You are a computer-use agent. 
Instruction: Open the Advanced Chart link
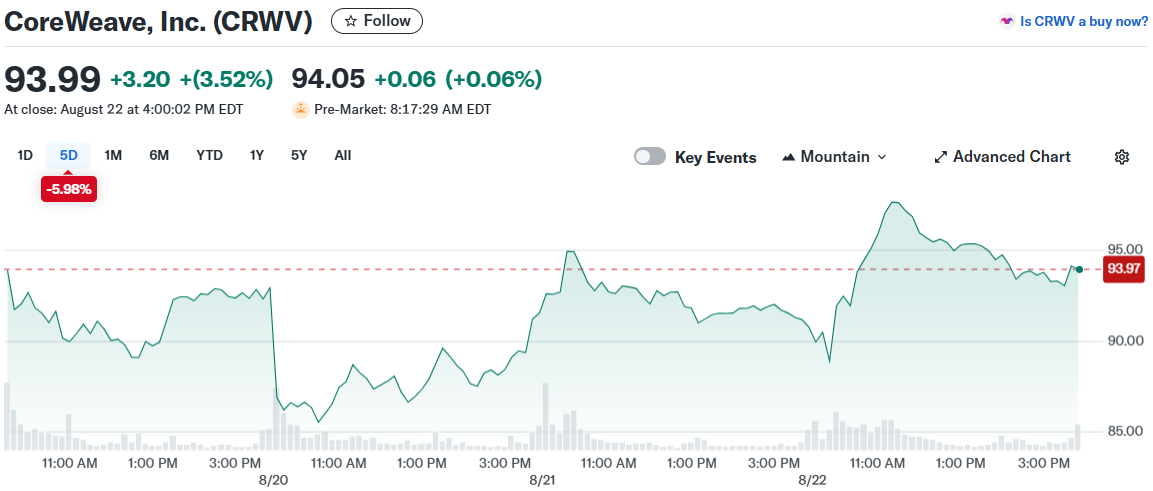pos(1002,157)
